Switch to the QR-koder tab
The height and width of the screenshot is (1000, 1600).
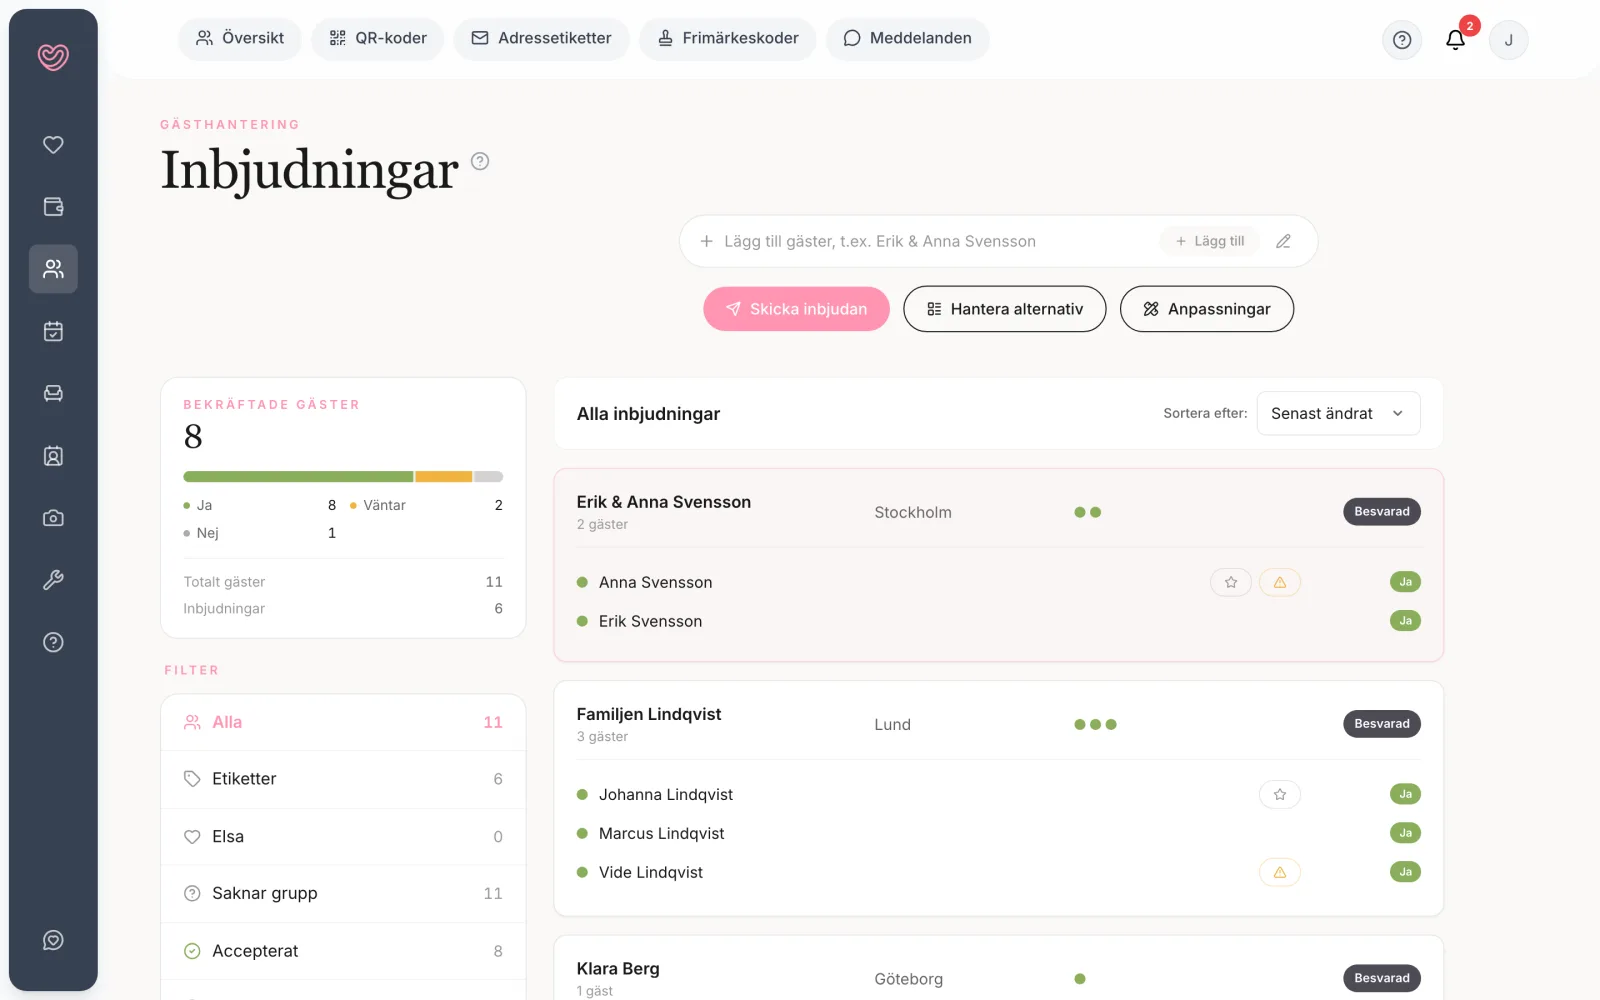pos(378,38)
